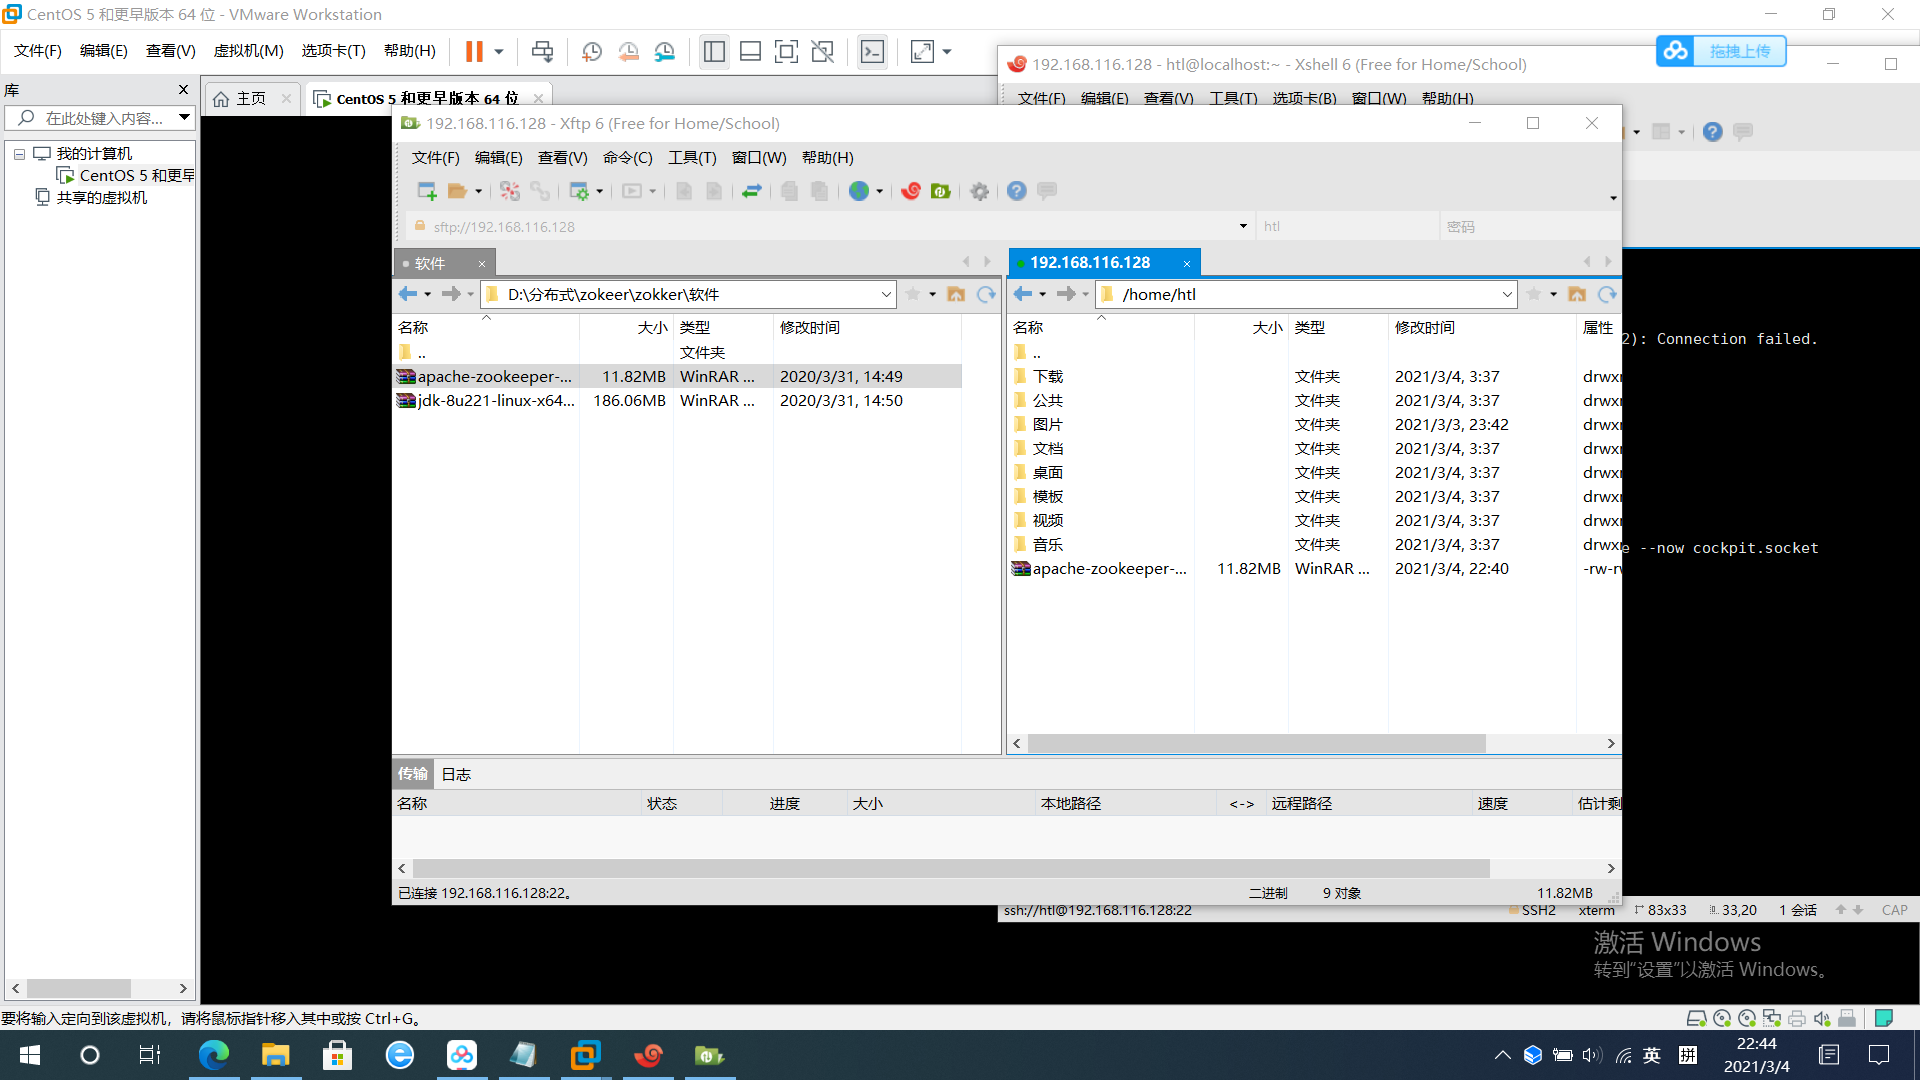Viewport: 1920px width, 1080px height.
Task: Click the 拖拽上传 upload button
Action: click(1721, 51)
